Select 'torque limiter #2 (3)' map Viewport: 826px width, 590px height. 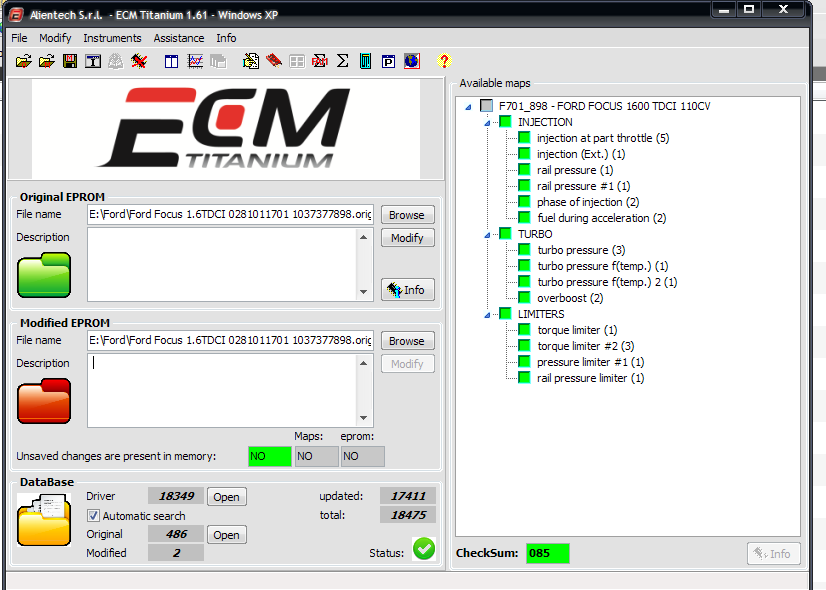tap(586, 346)
